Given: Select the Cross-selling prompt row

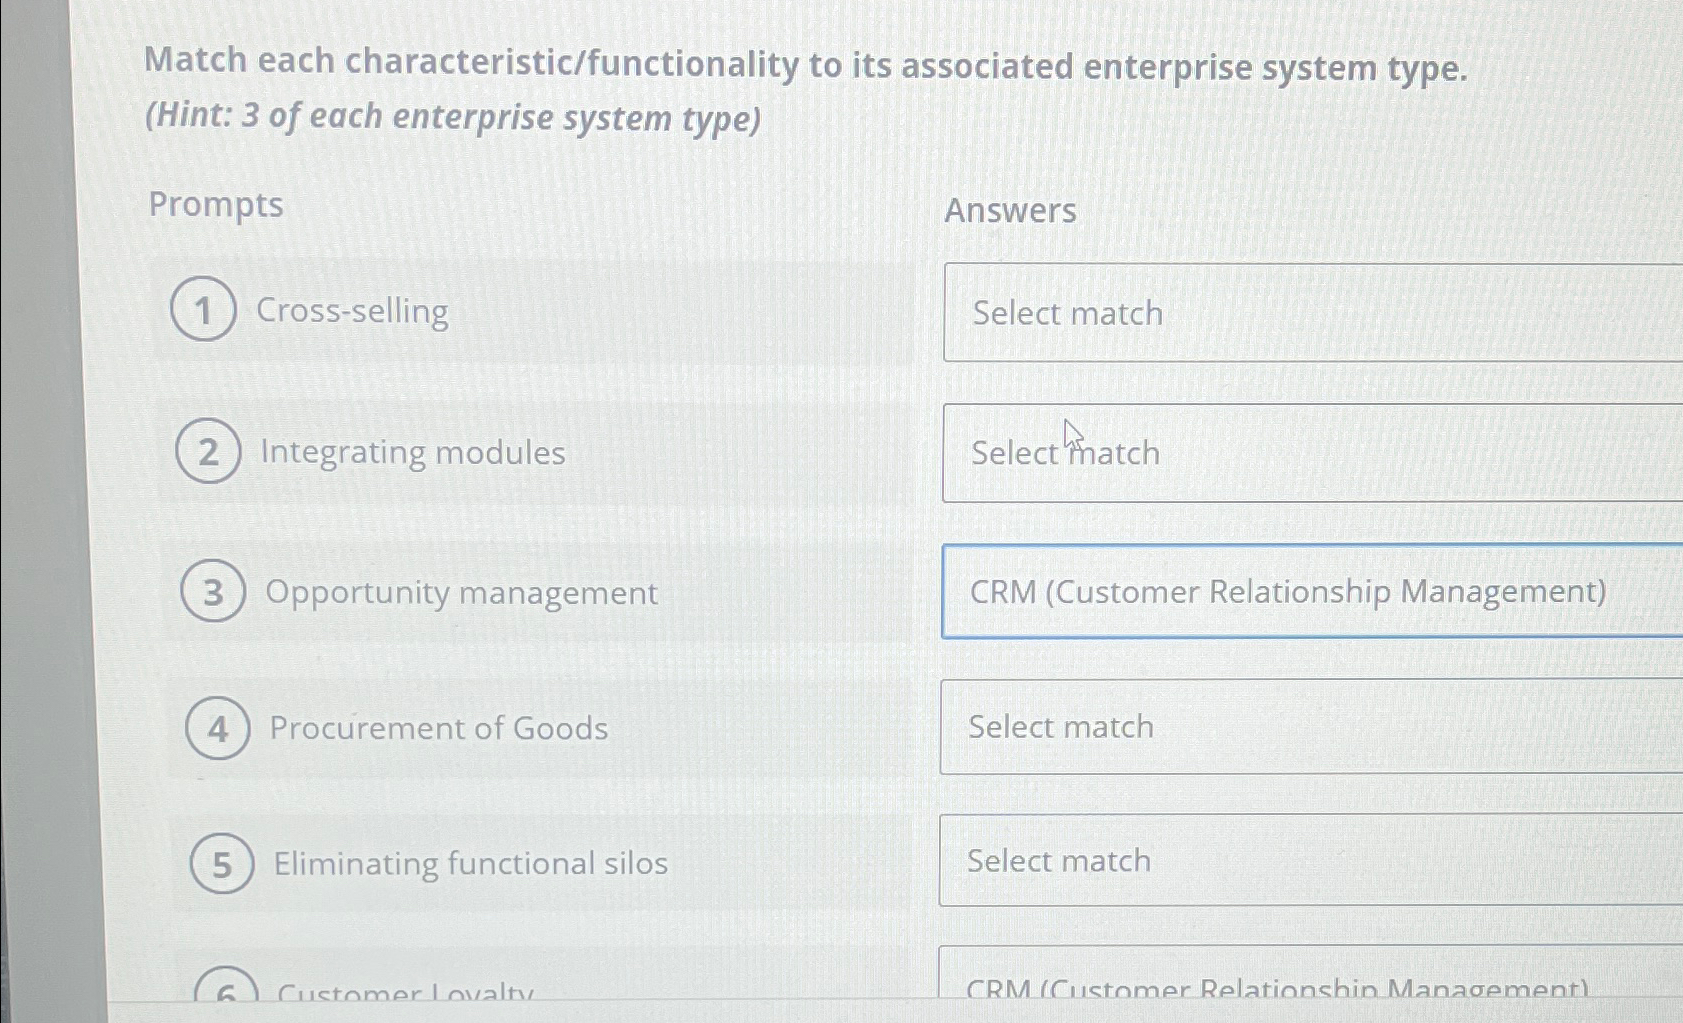Looking at the screenshot, I should click(x=500, y=311).
